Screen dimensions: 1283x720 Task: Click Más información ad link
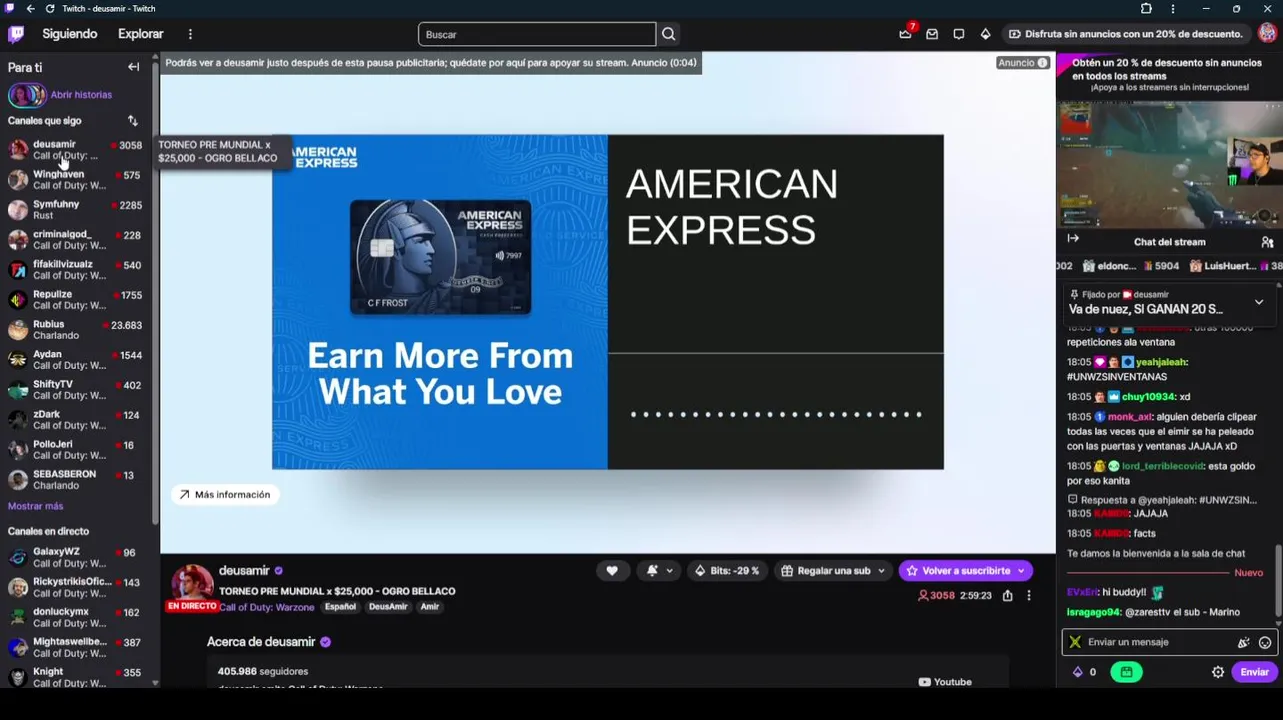(225, 495)
